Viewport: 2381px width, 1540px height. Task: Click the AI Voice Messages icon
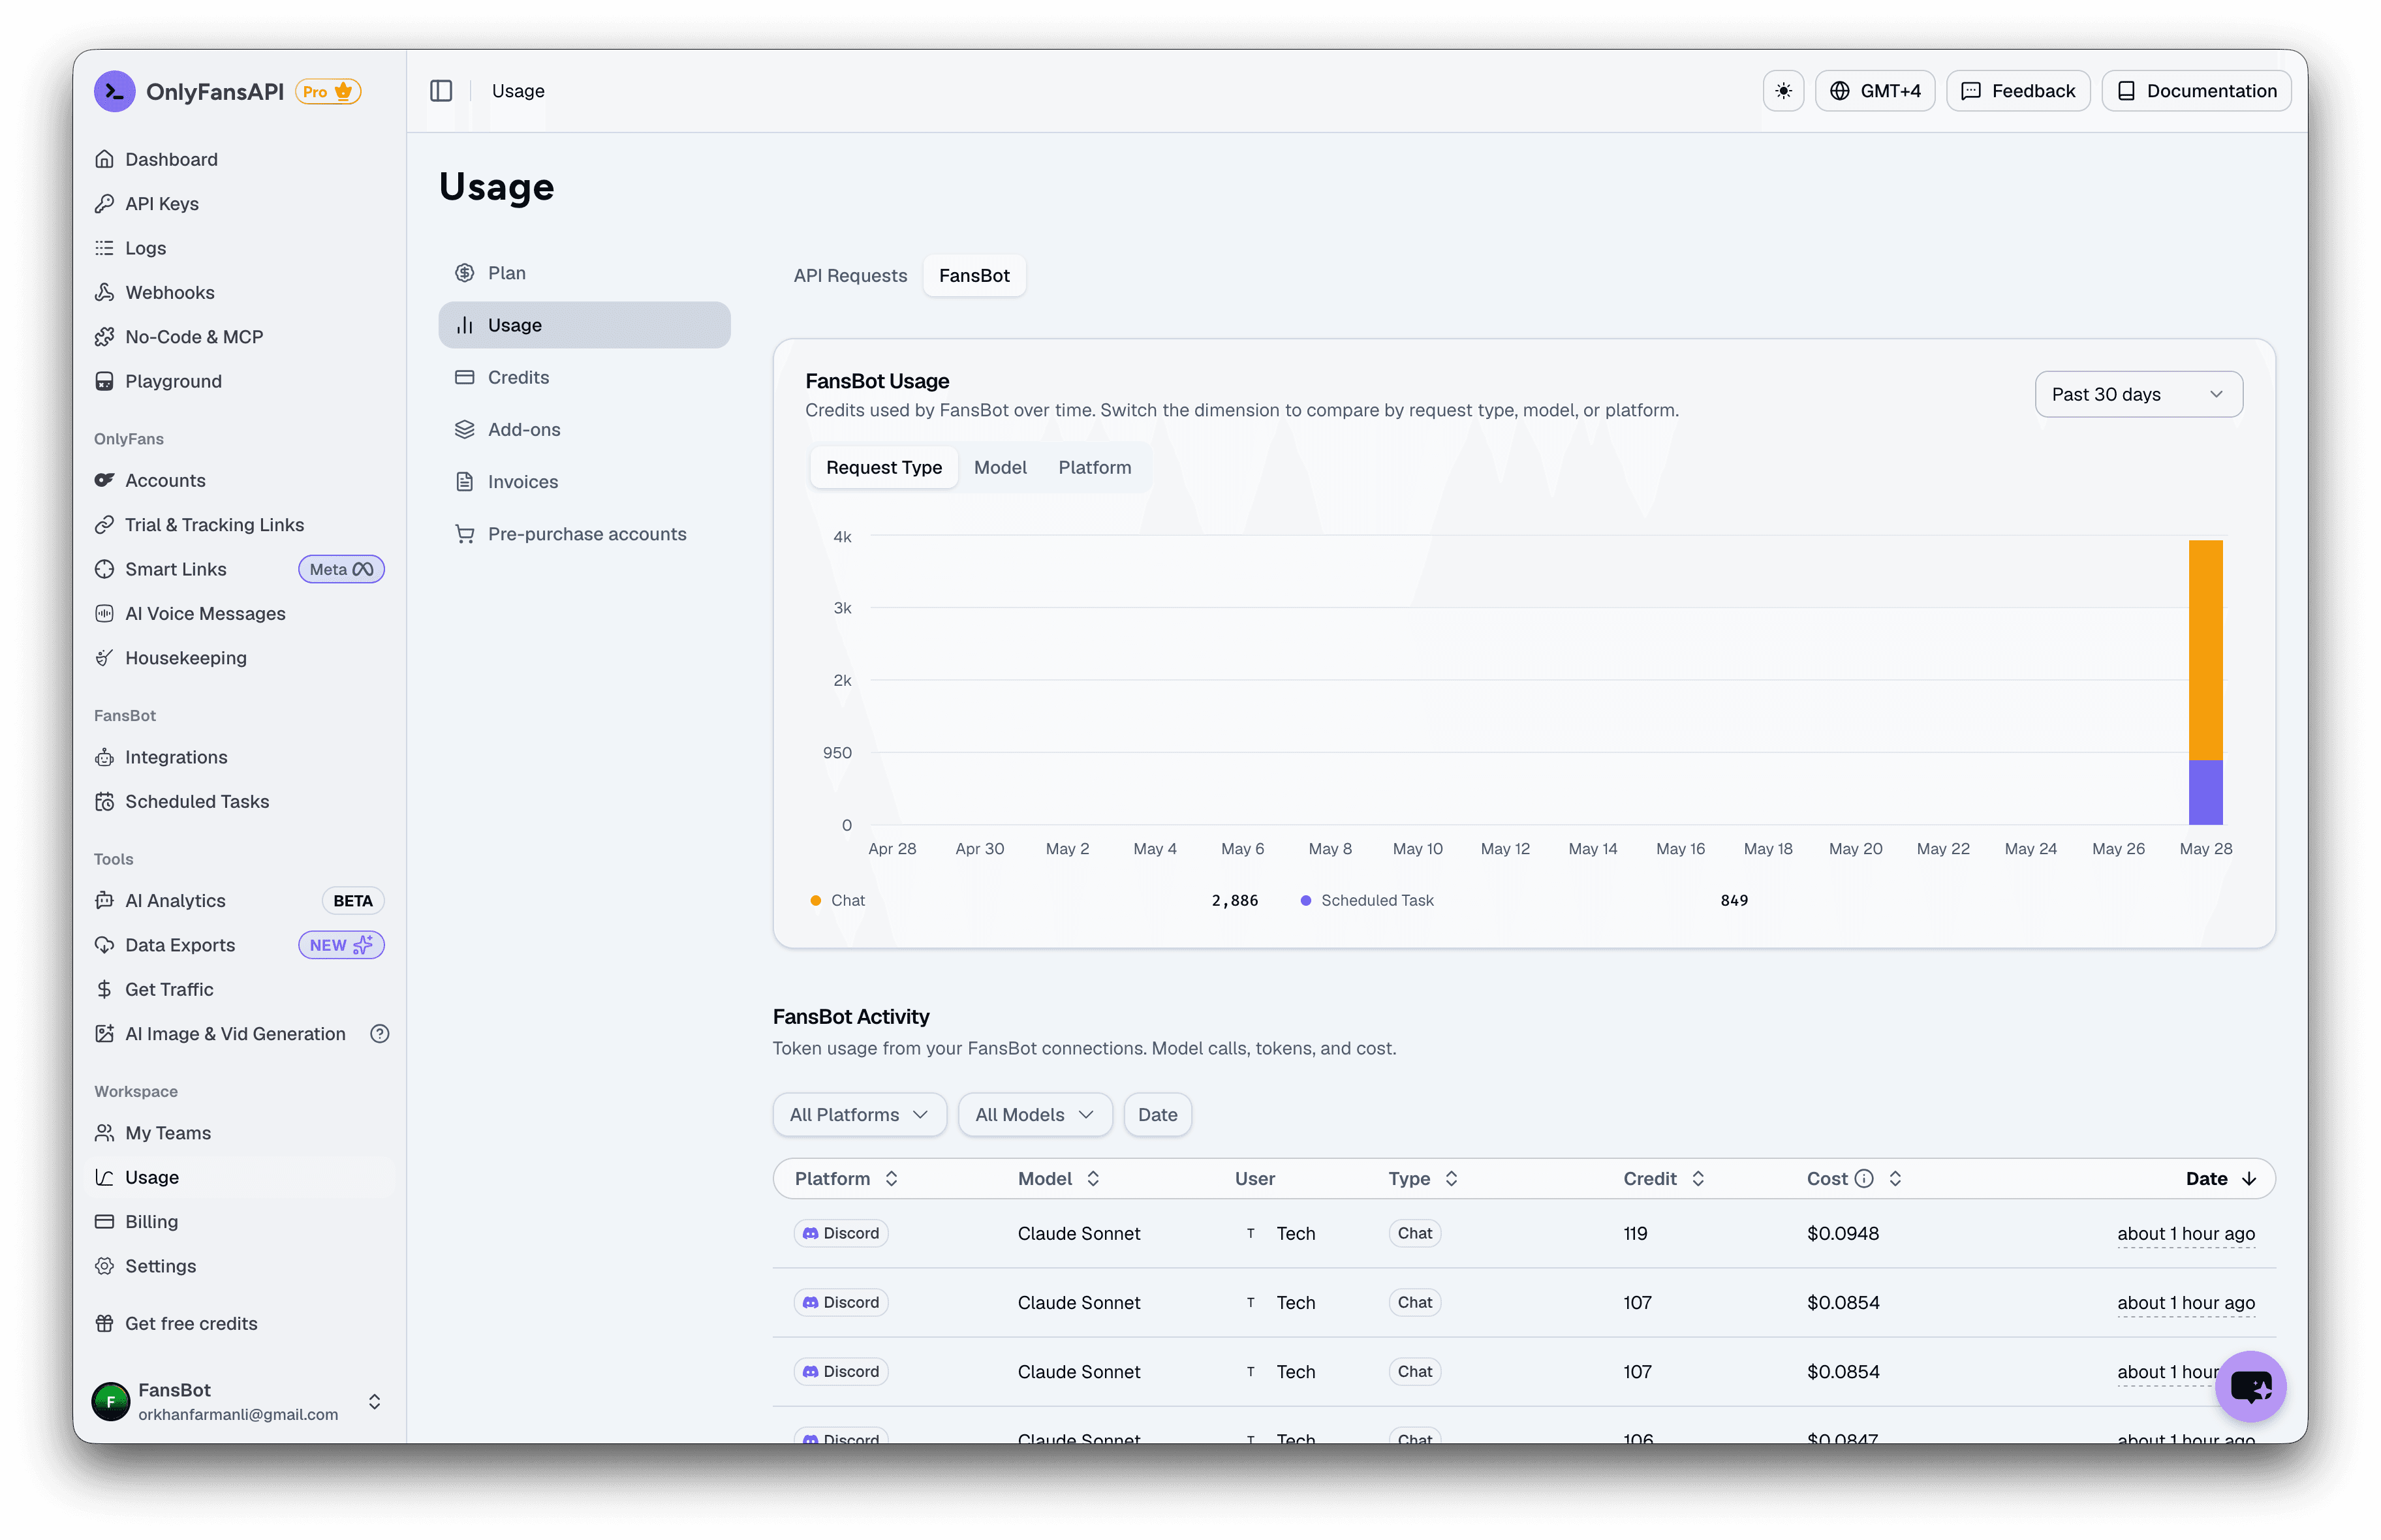point(104,613)
